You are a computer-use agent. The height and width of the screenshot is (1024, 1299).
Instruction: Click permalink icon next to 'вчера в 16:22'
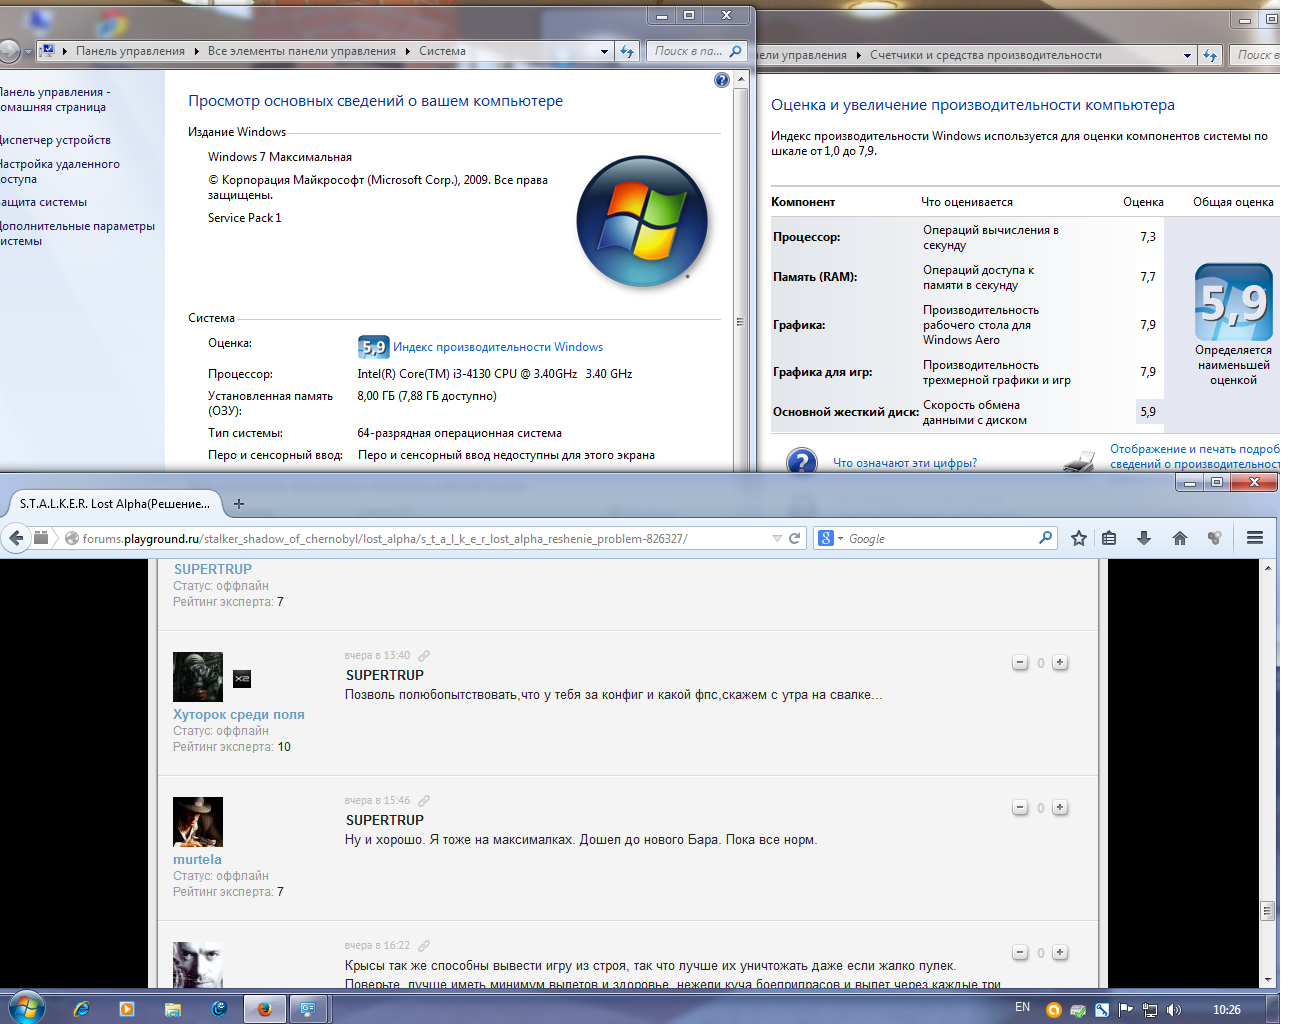point(424,946)
